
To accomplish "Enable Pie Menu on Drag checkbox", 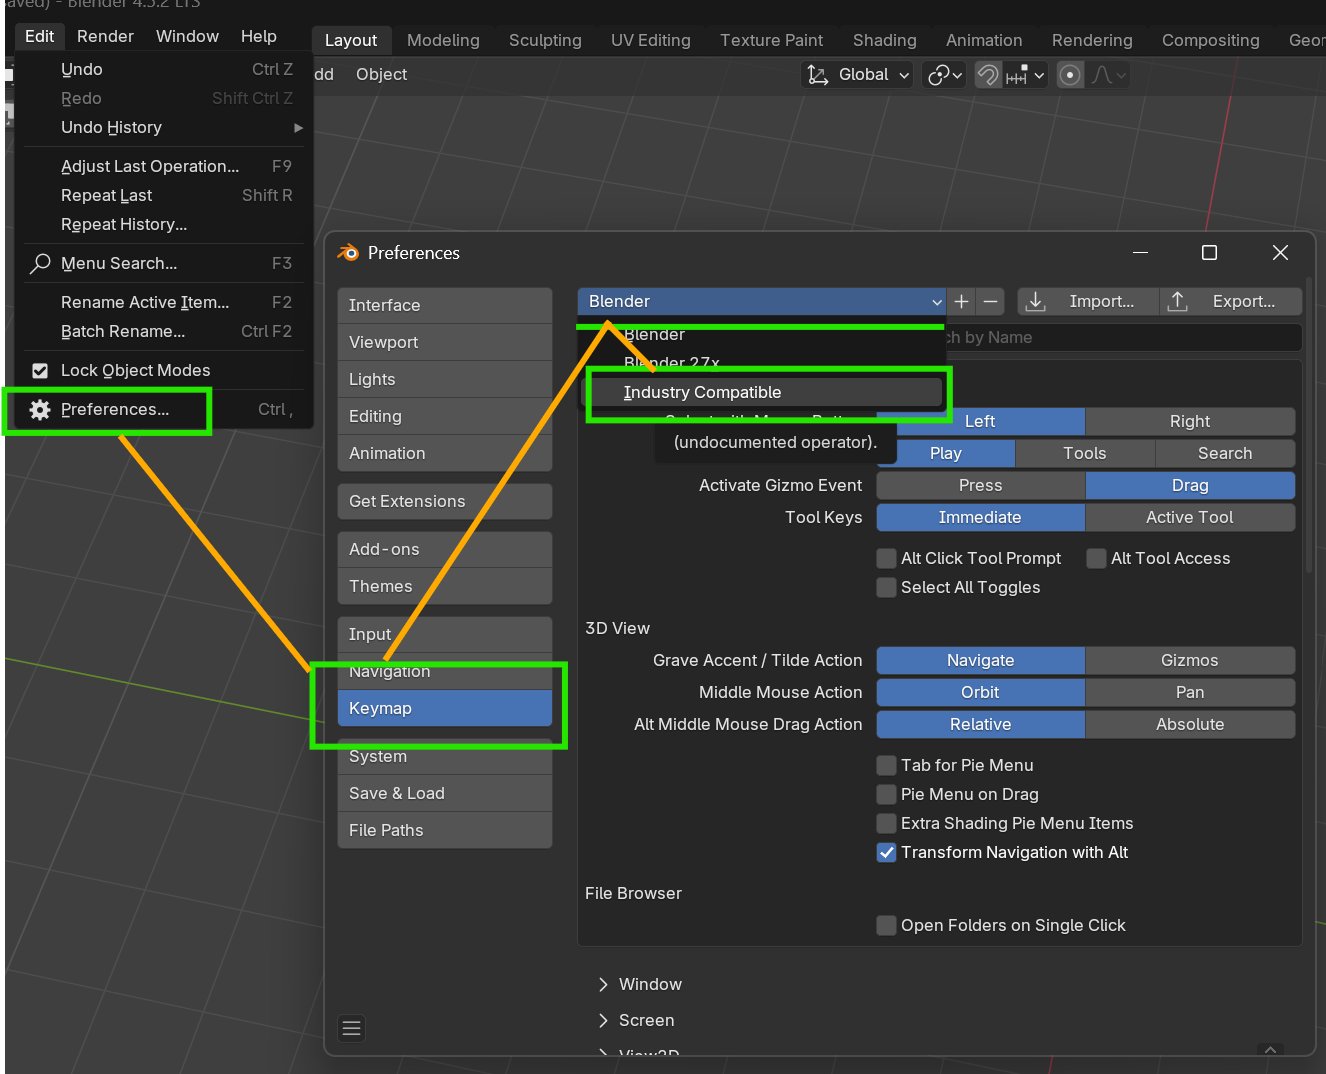I will pos(886,794).
